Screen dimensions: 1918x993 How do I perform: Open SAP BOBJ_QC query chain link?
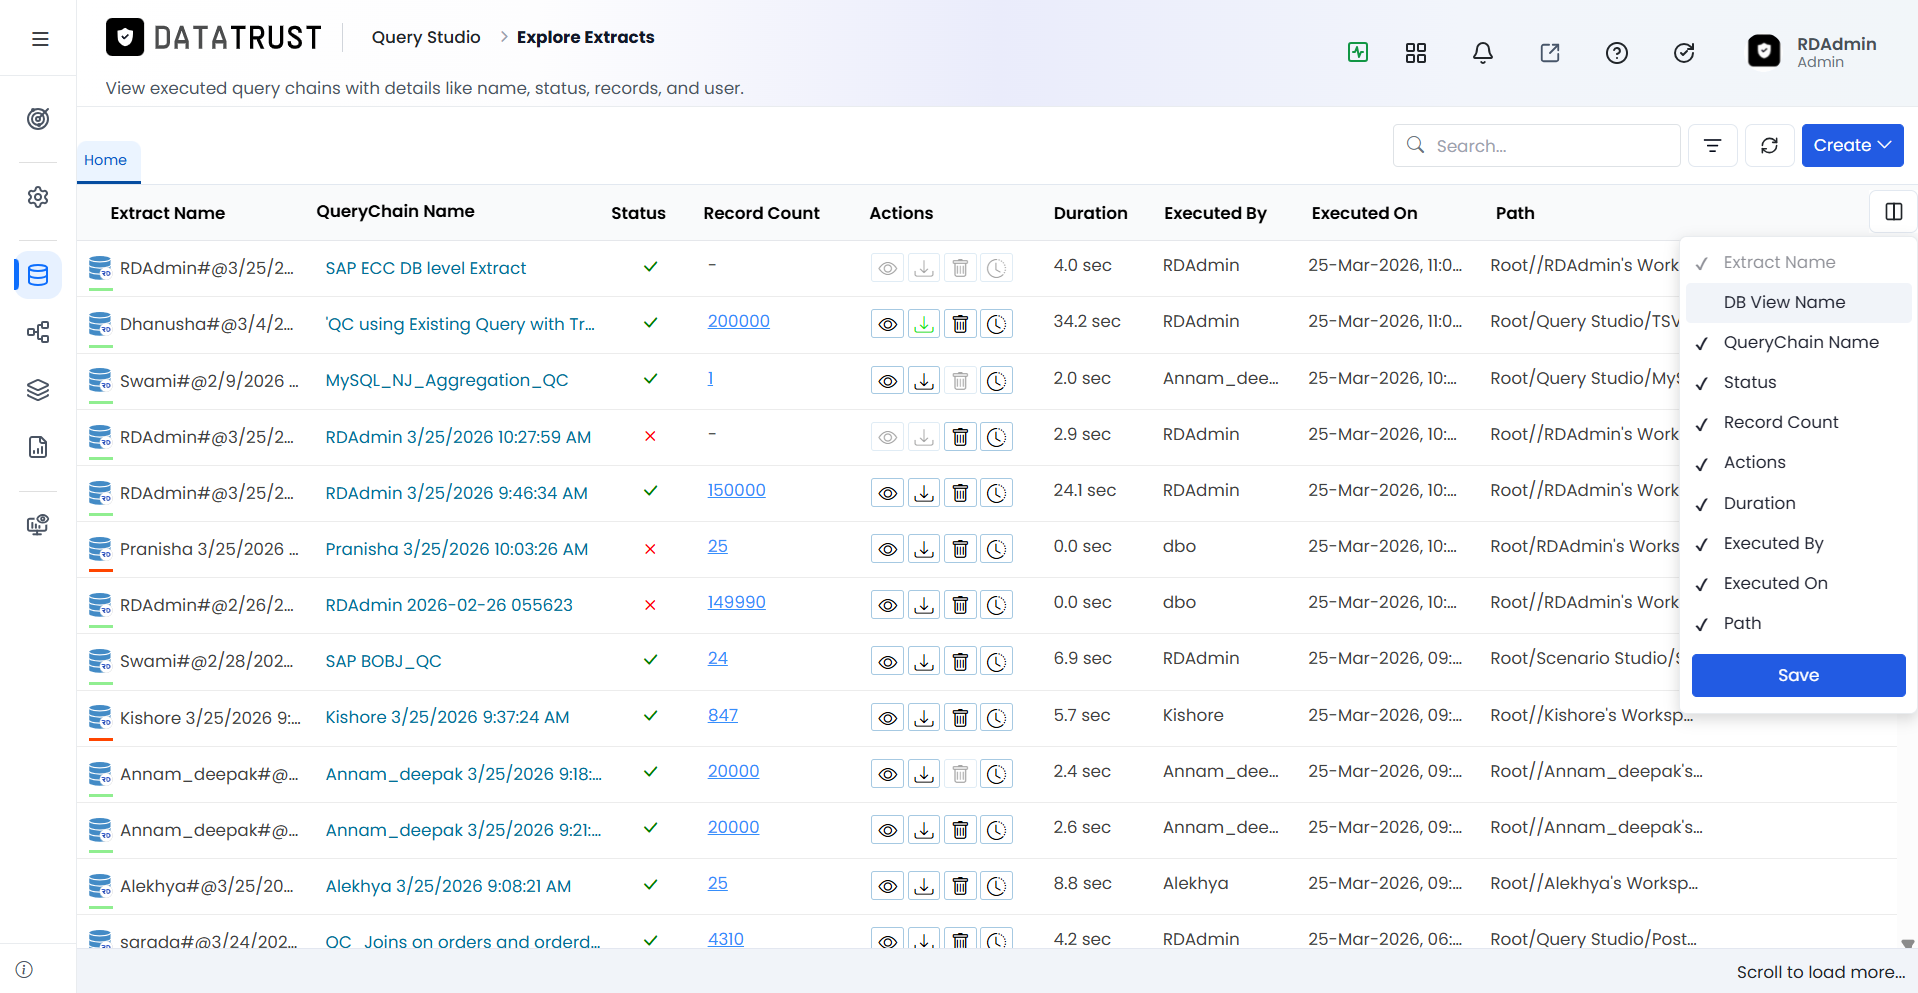click(x=383, y=661)
